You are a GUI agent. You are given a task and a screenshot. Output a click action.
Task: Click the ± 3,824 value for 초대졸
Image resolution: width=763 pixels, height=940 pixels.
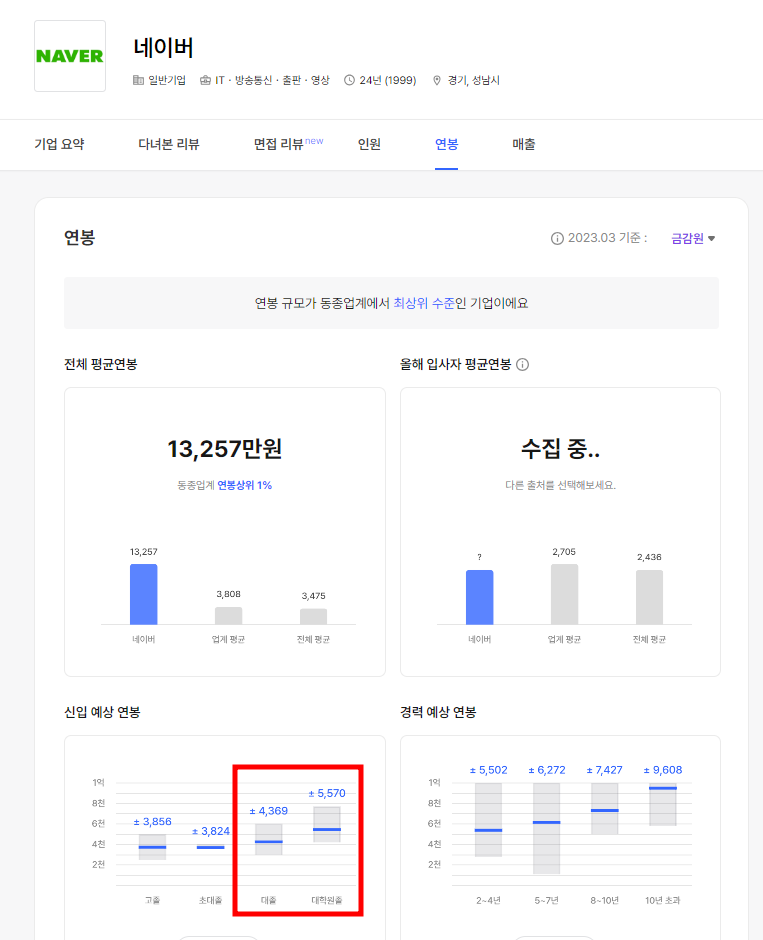coord(211,831)
